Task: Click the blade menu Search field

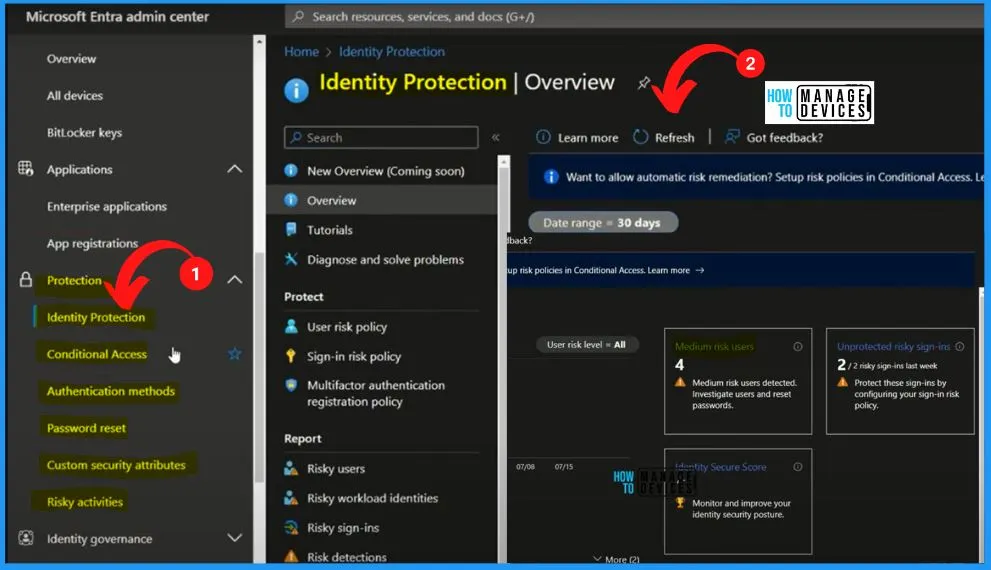Action: point(381,137)
